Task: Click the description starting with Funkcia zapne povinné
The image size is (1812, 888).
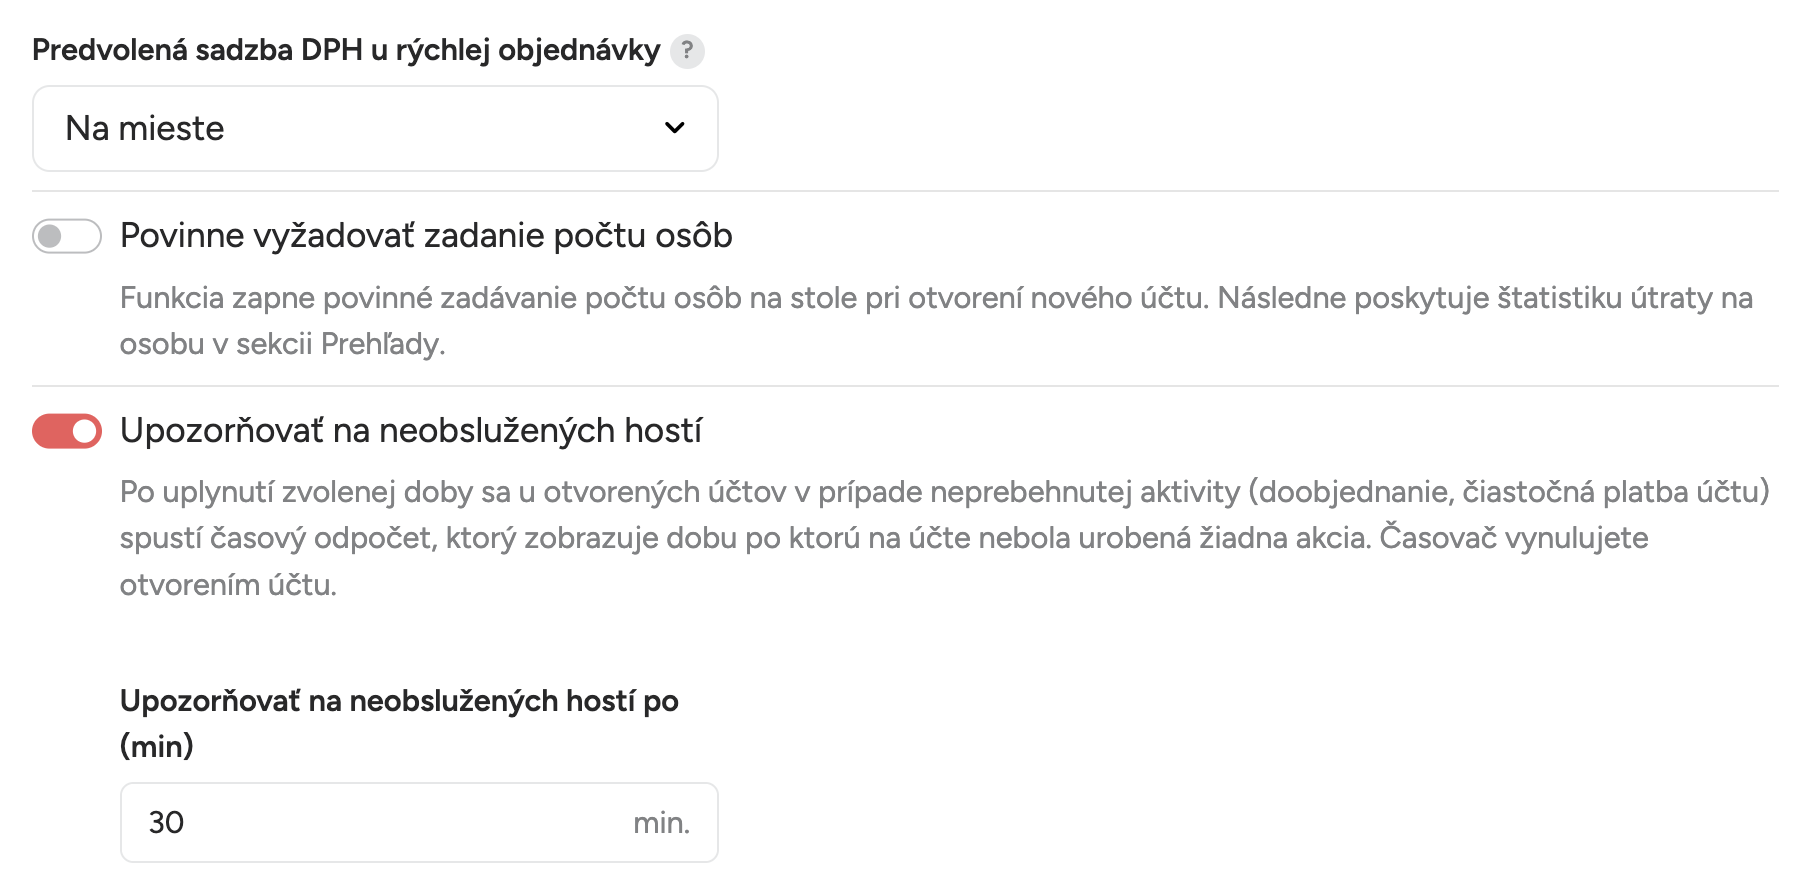Action: pos(936,321)
